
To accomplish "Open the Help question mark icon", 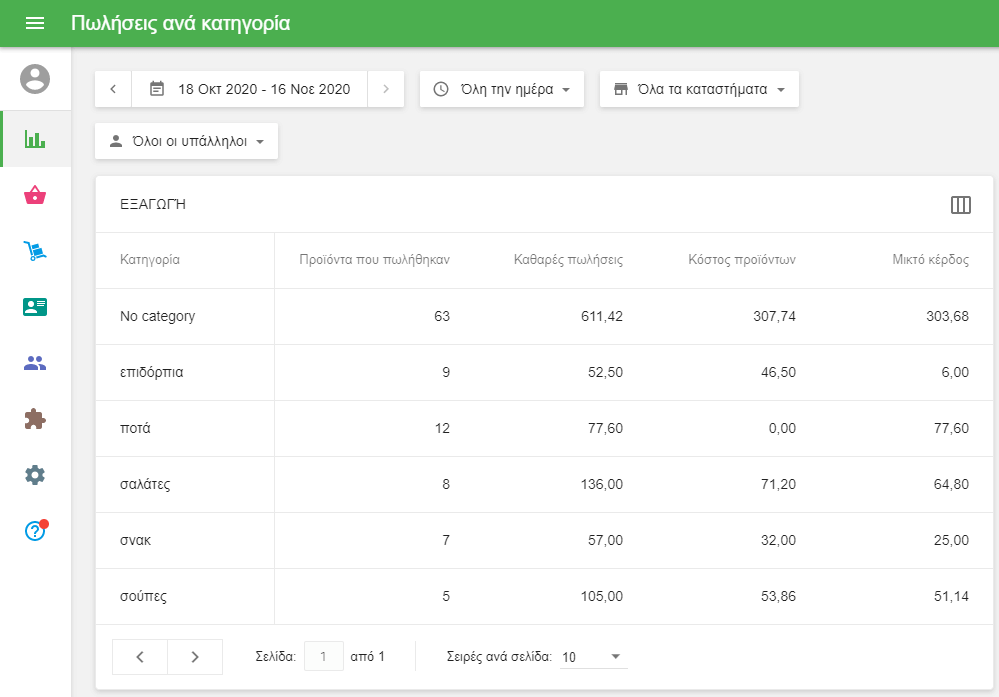I will tap(35, 531).
